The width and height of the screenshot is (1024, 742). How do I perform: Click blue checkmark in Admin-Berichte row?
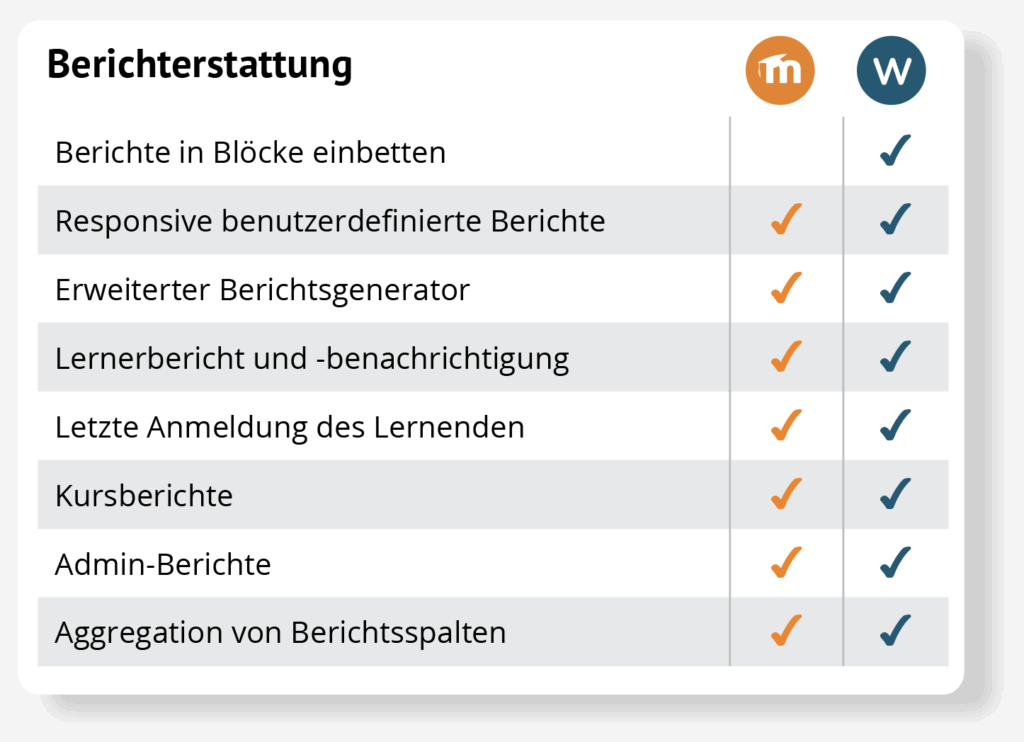point(895,563)
